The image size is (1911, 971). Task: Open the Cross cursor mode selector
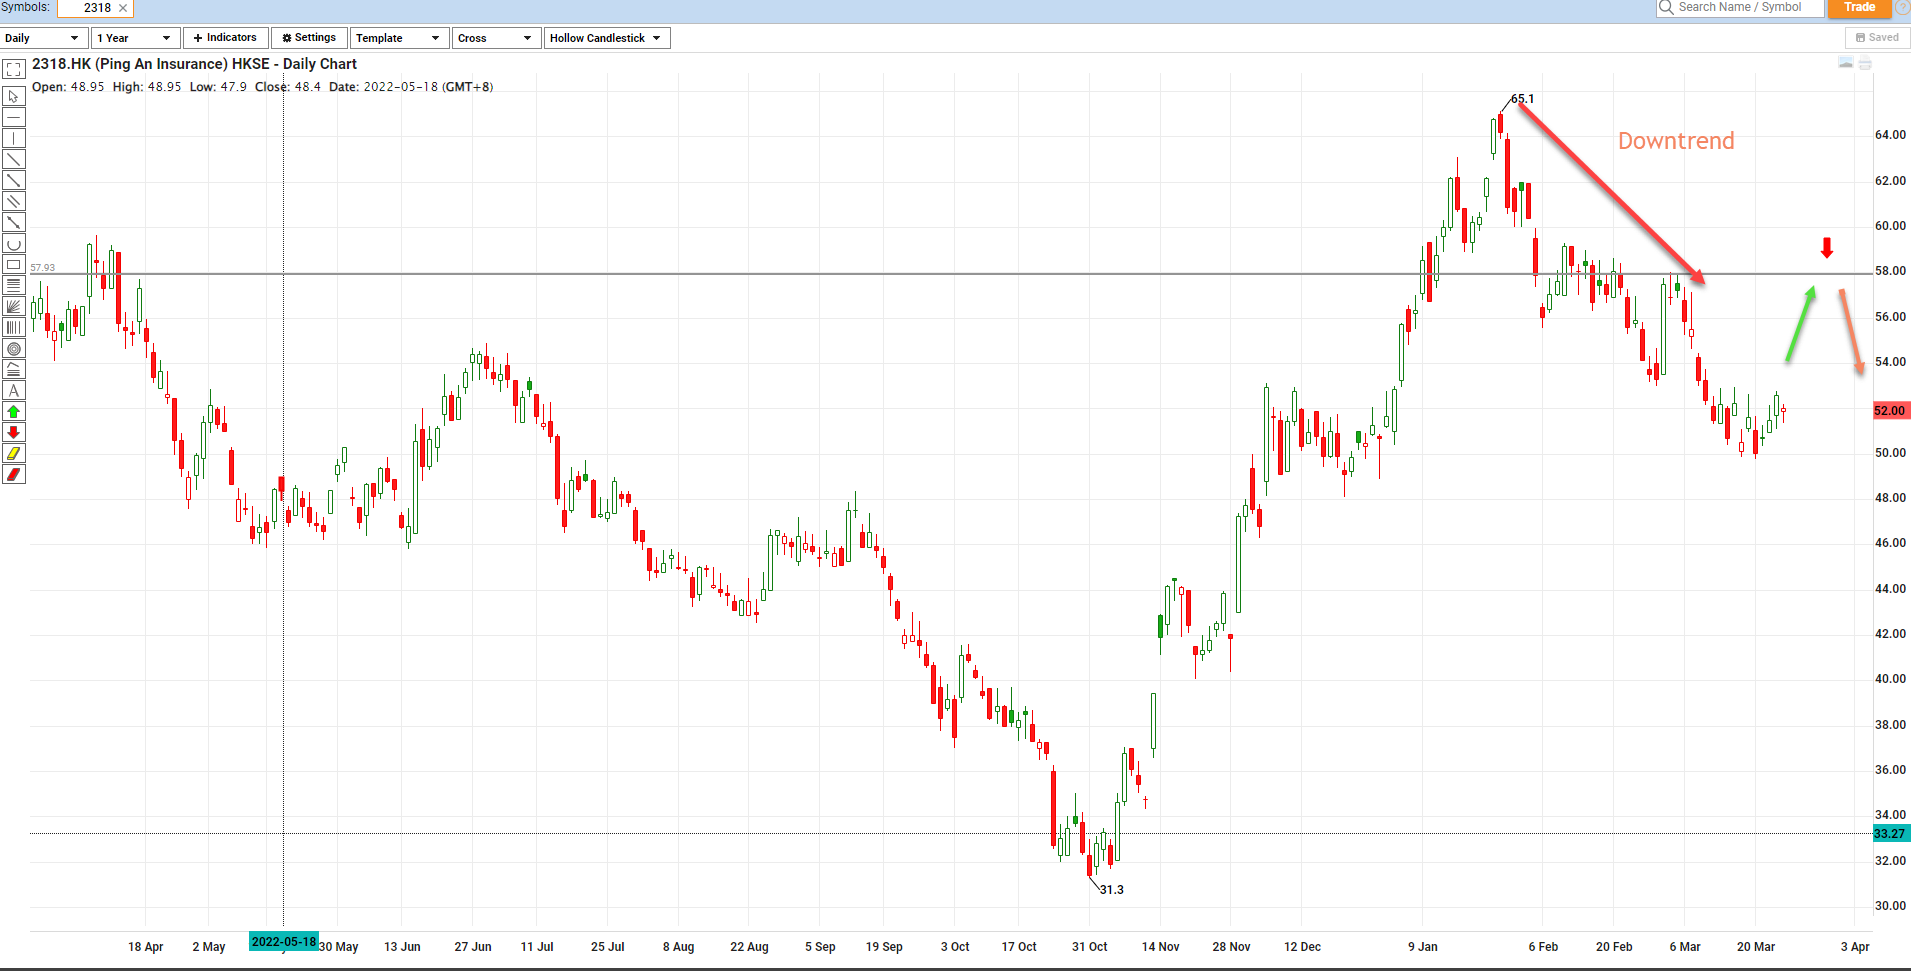(x=495, y=37)
